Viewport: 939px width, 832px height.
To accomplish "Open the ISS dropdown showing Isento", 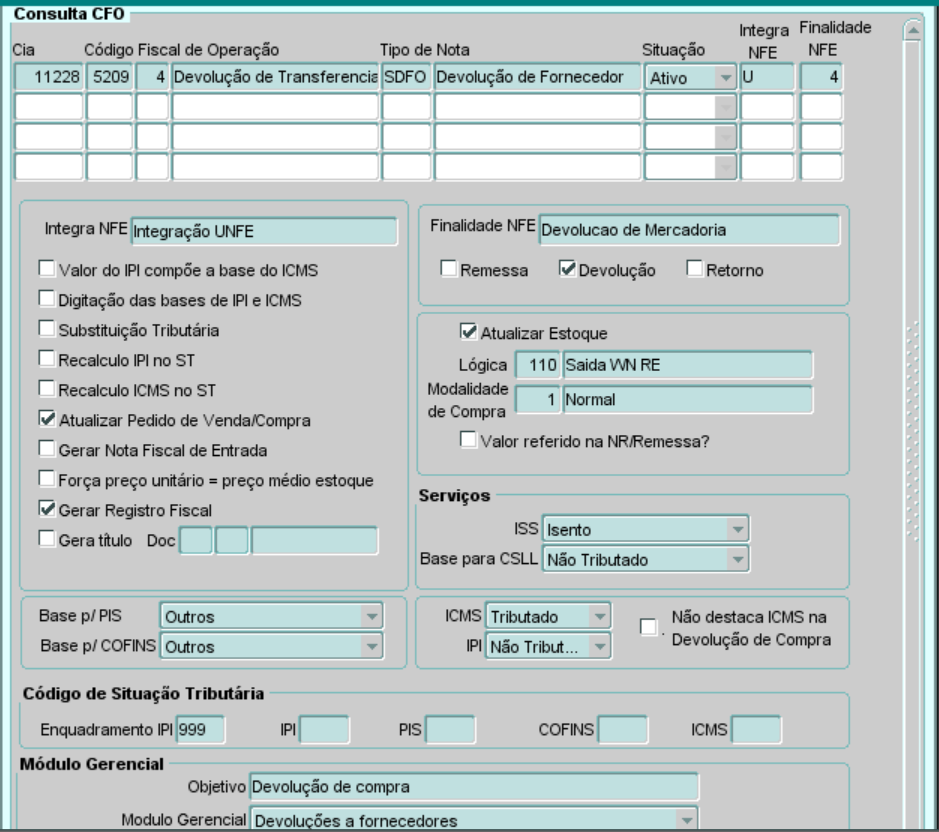I will pos(646,530).
